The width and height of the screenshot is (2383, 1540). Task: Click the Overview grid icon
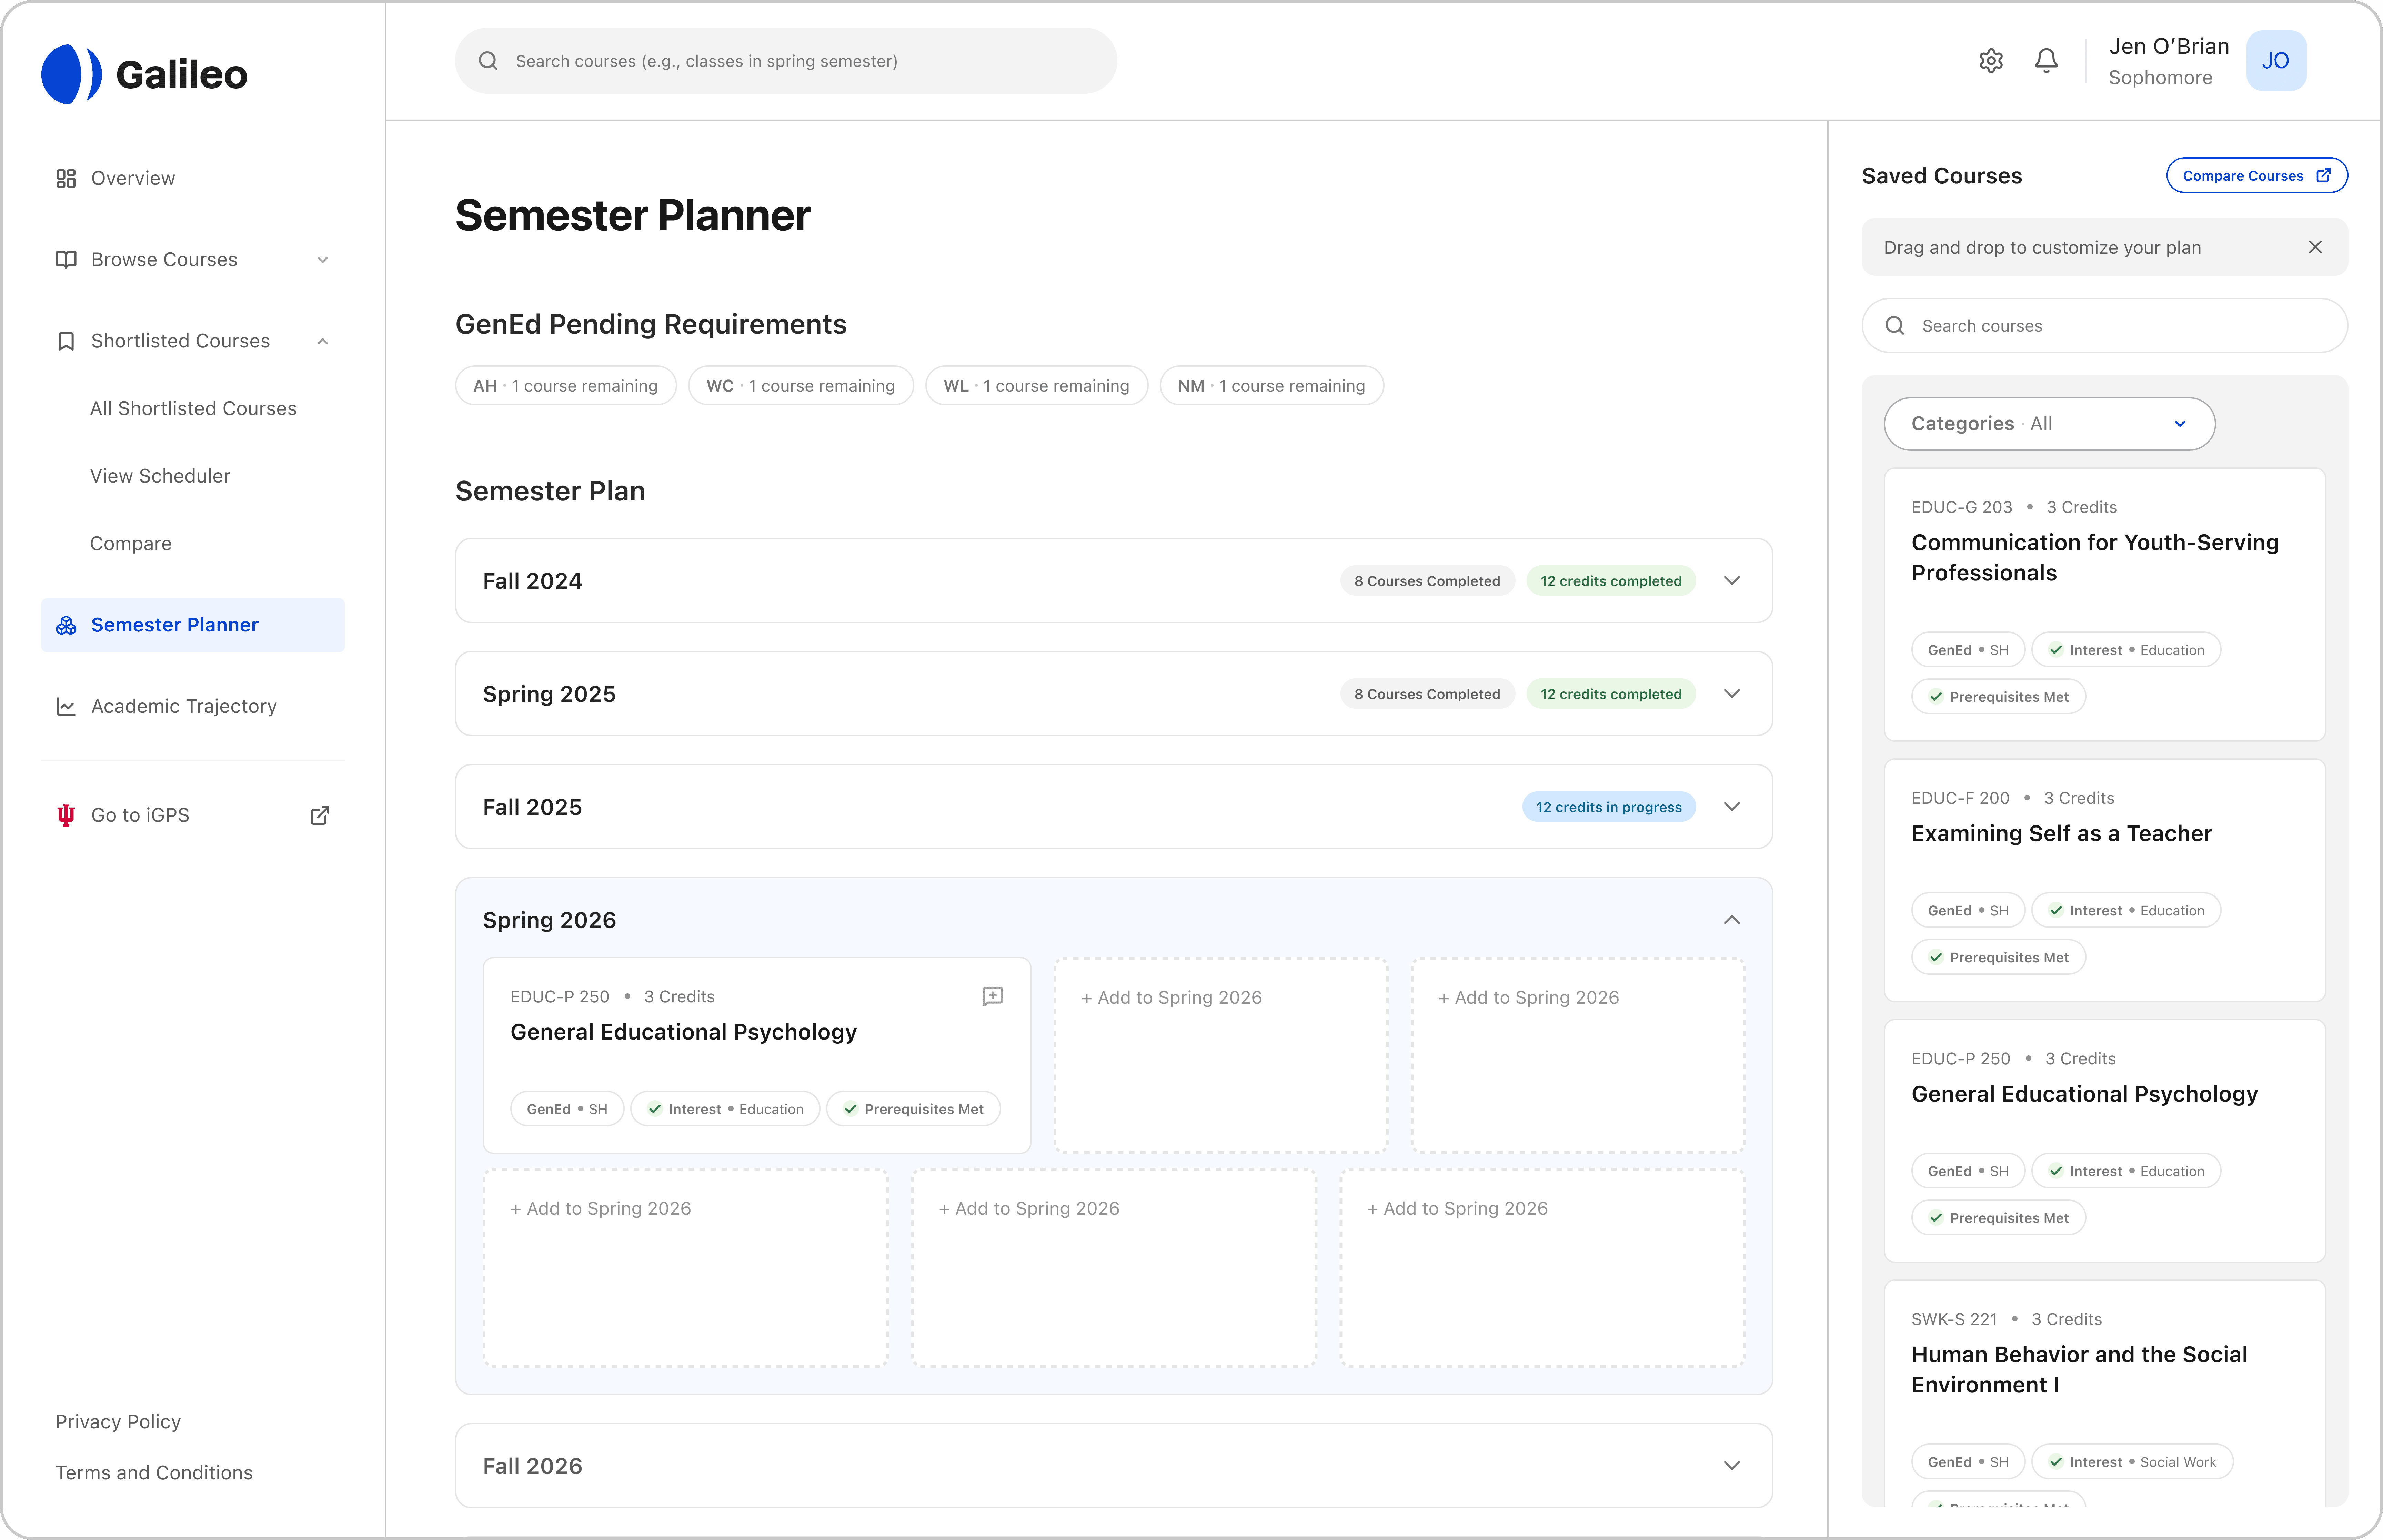click(66, 178)
